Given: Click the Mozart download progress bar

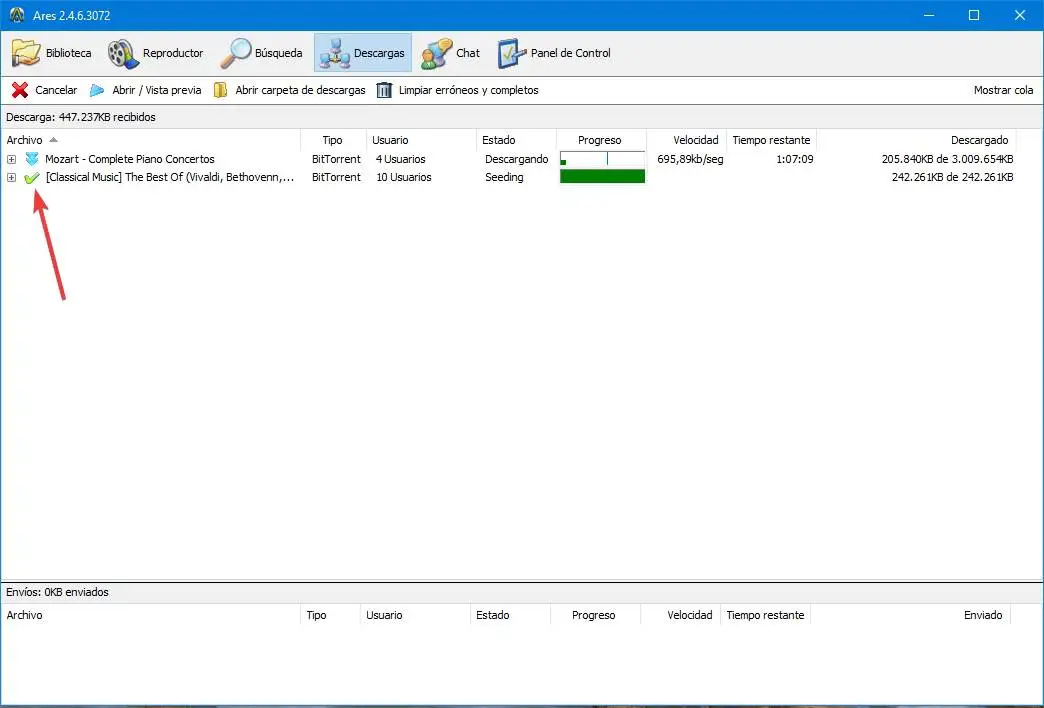Looking at the screenshot, I should point(603,159).
